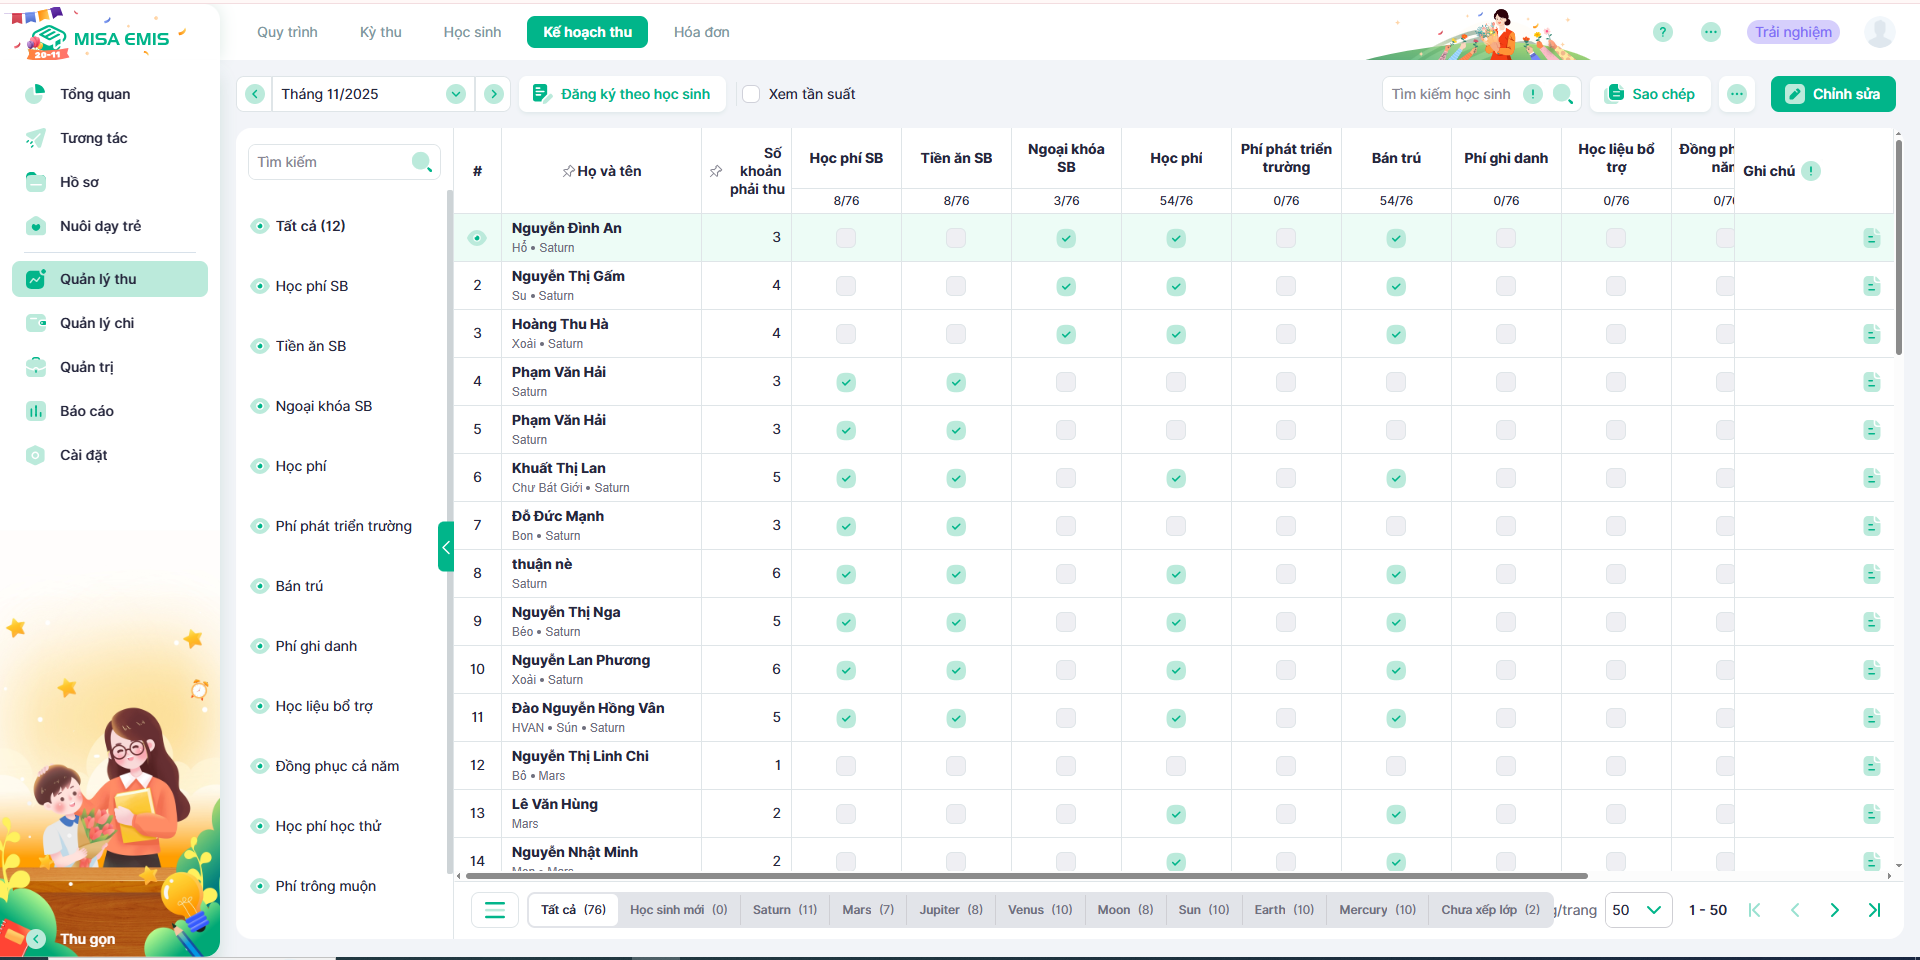1920x960 pixels.
Task: Open the page size 50 dropdown
Action: pos(1638,910)
